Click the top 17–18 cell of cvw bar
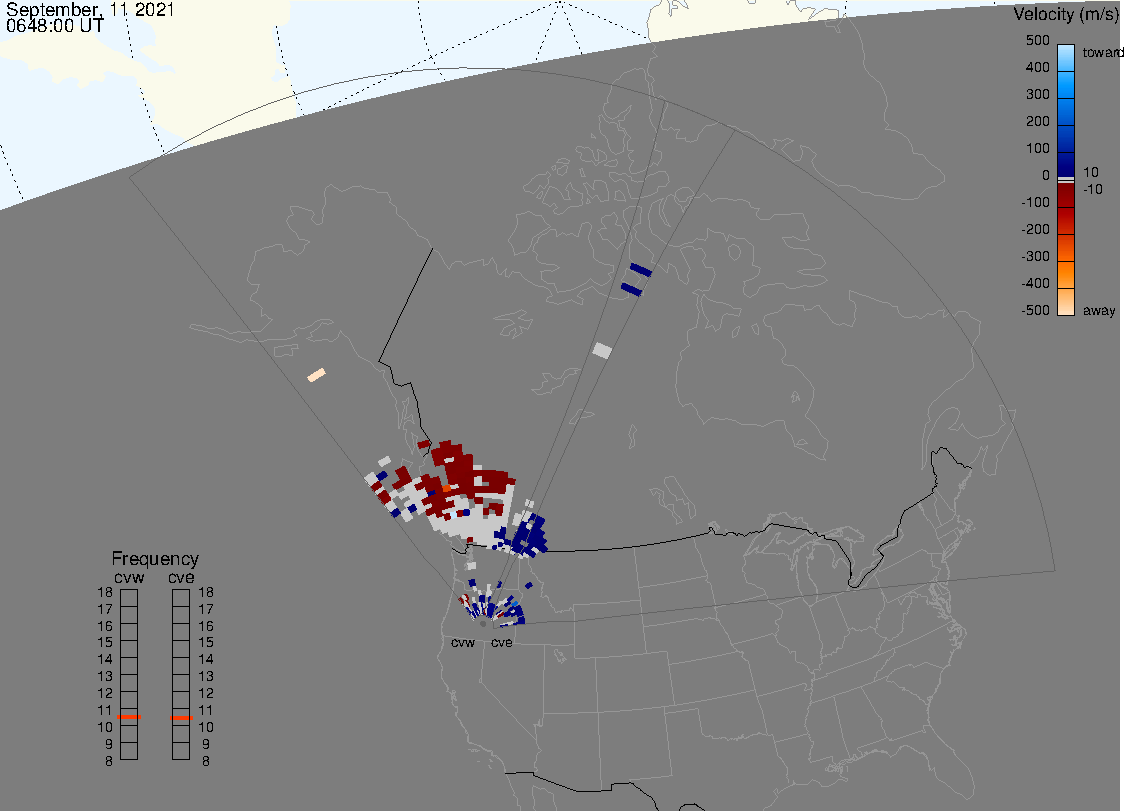Viewport: 1124px width, 811px height. pyautogui.click(x=129, y=598)
